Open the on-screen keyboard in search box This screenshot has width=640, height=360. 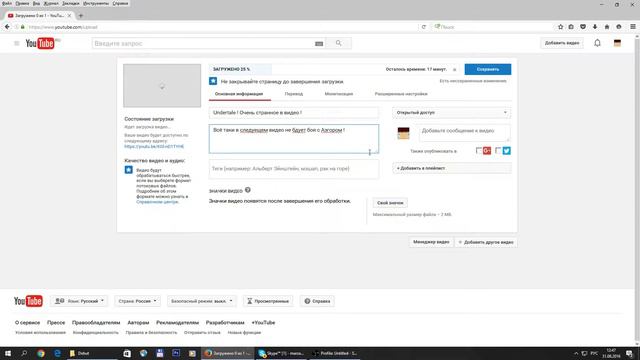pyautogui.click(x=319, y=44)
